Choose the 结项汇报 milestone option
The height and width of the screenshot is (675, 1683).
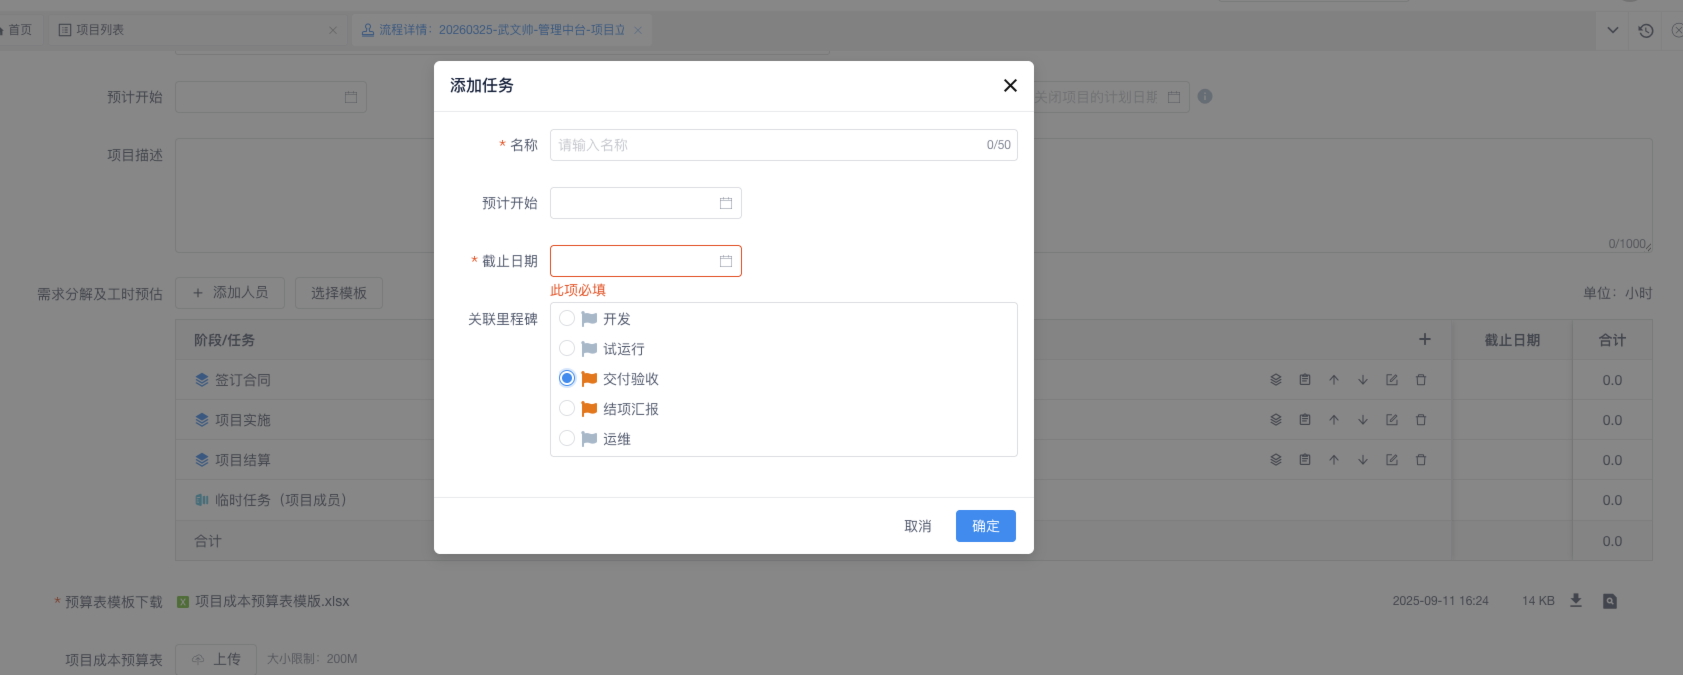[567, 409]
